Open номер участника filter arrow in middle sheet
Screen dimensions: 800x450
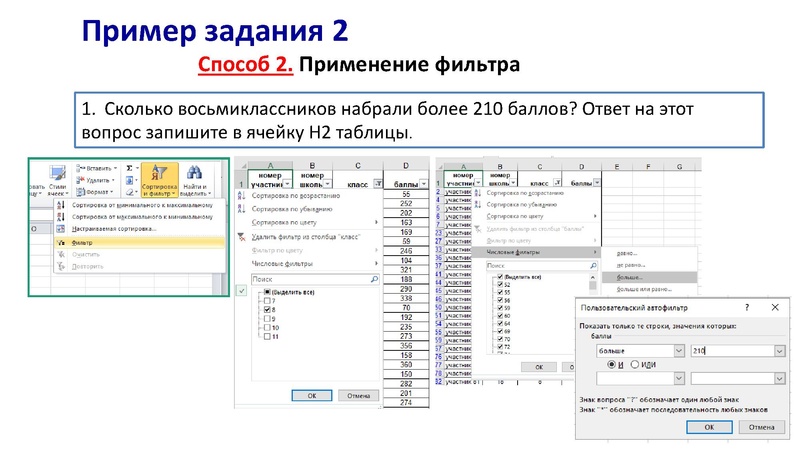[x=287, y=184]
